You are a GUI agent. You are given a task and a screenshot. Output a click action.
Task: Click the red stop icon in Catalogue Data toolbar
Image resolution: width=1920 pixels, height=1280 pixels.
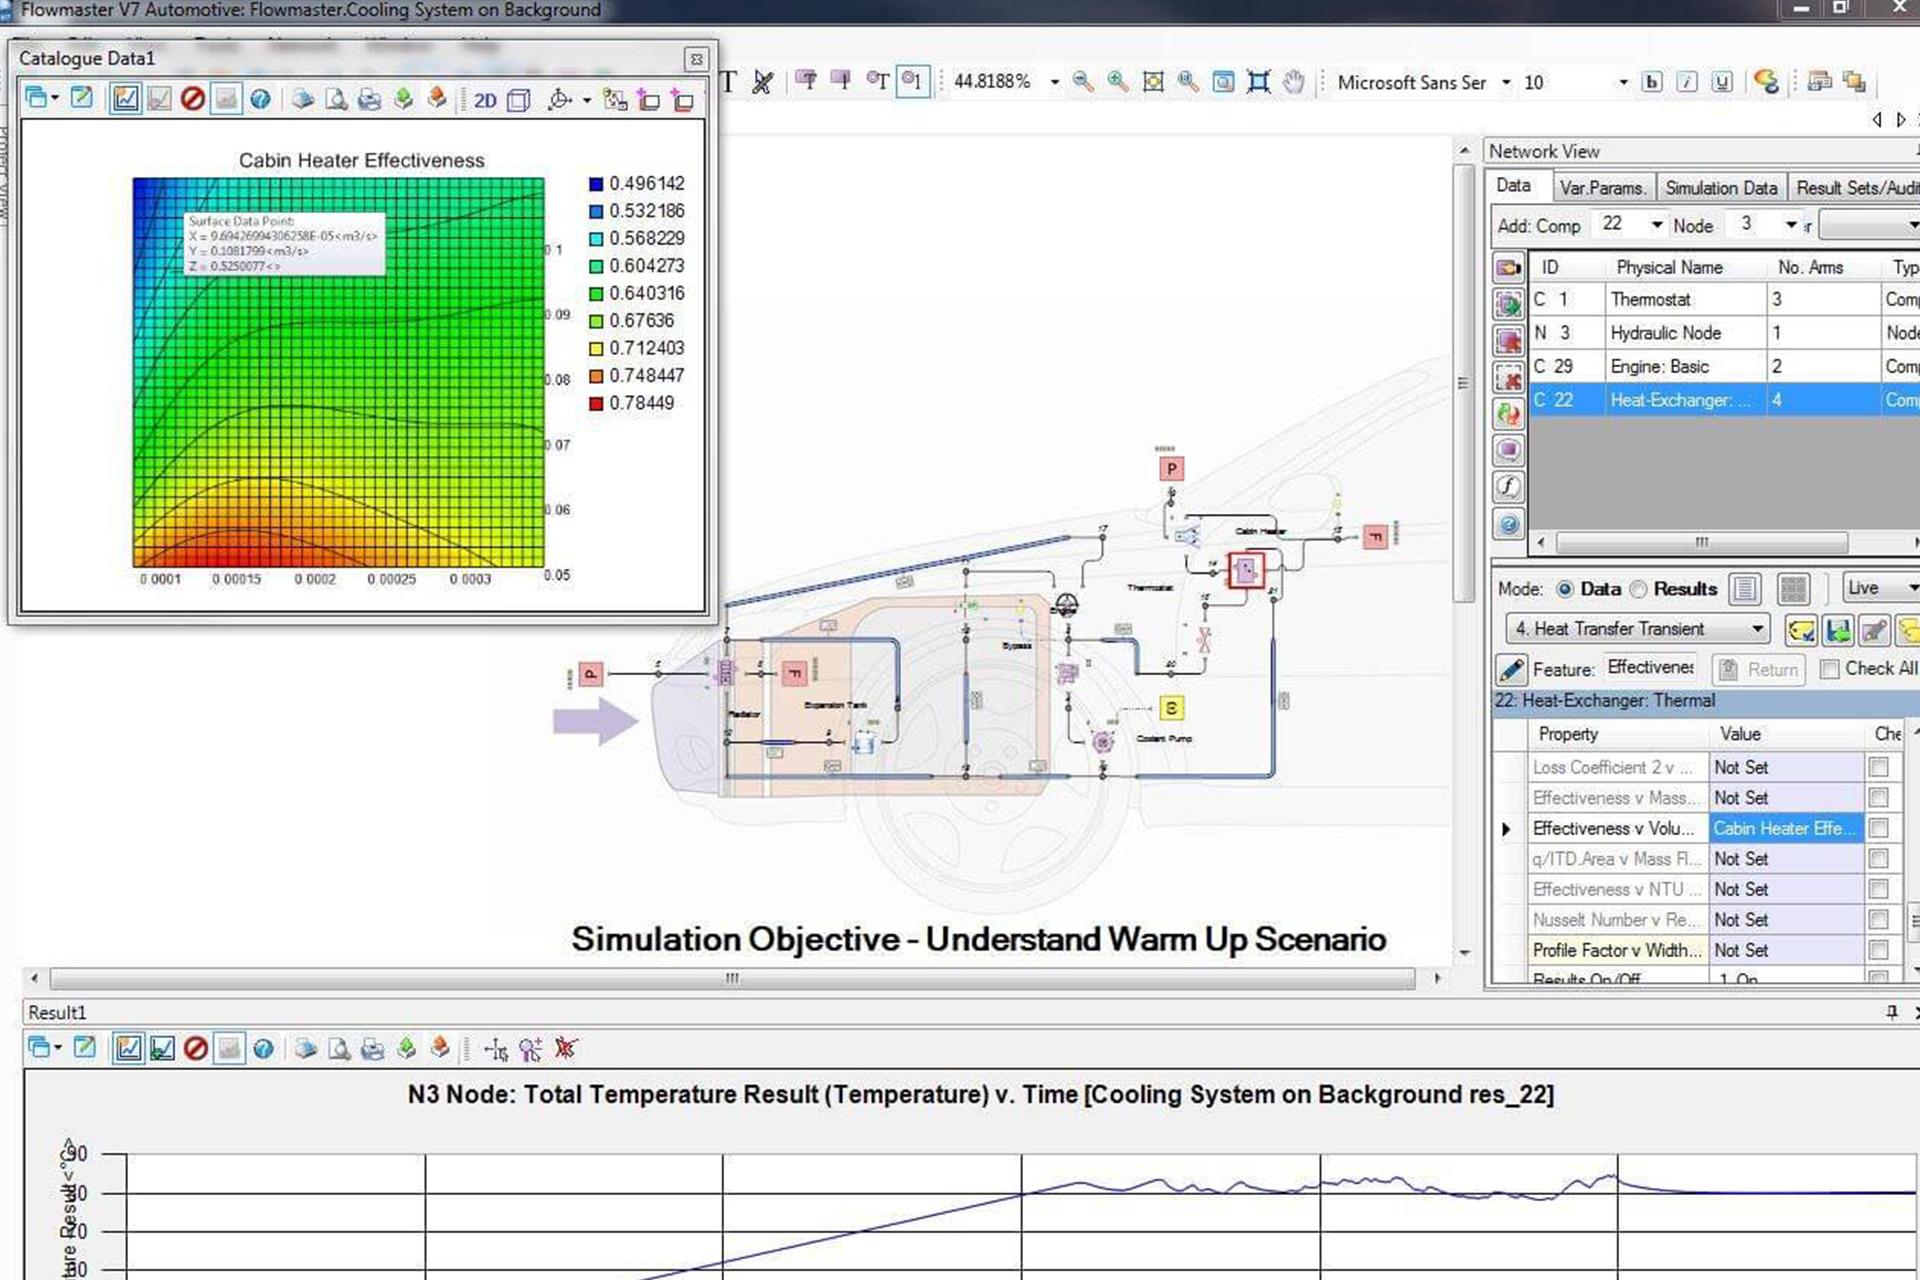192,98
